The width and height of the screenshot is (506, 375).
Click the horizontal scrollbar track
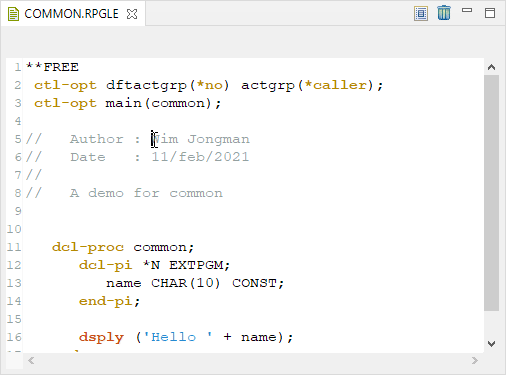point(253,361)
